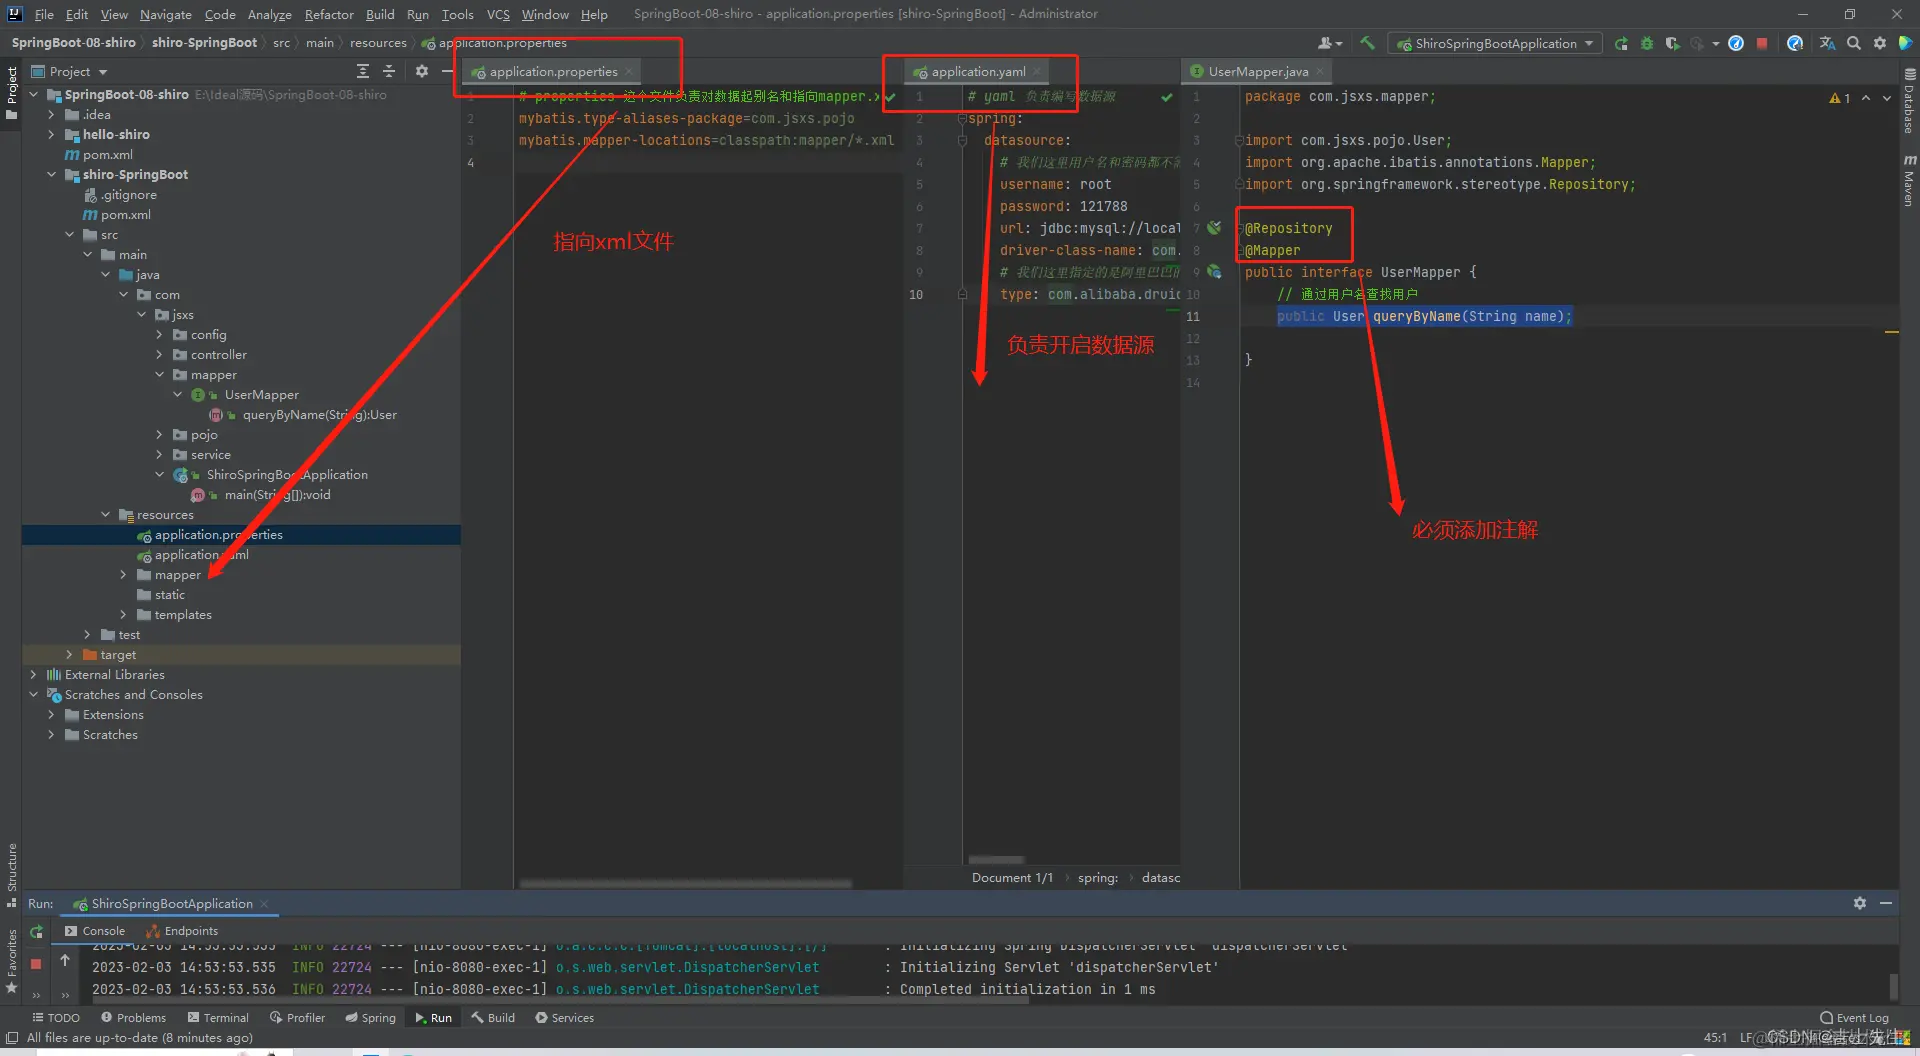Switch to UserMapper.java editor tab
Image resolution: width=1920 pixels, height=1056 pixels.
pos(1257,71)
